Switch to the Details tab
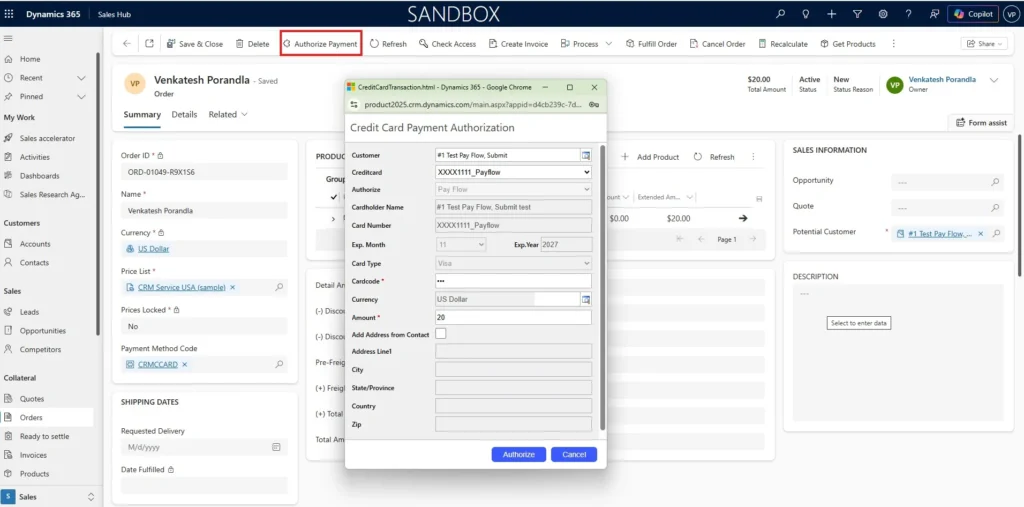Screen dimensions: 1024x507 point(184,114)
